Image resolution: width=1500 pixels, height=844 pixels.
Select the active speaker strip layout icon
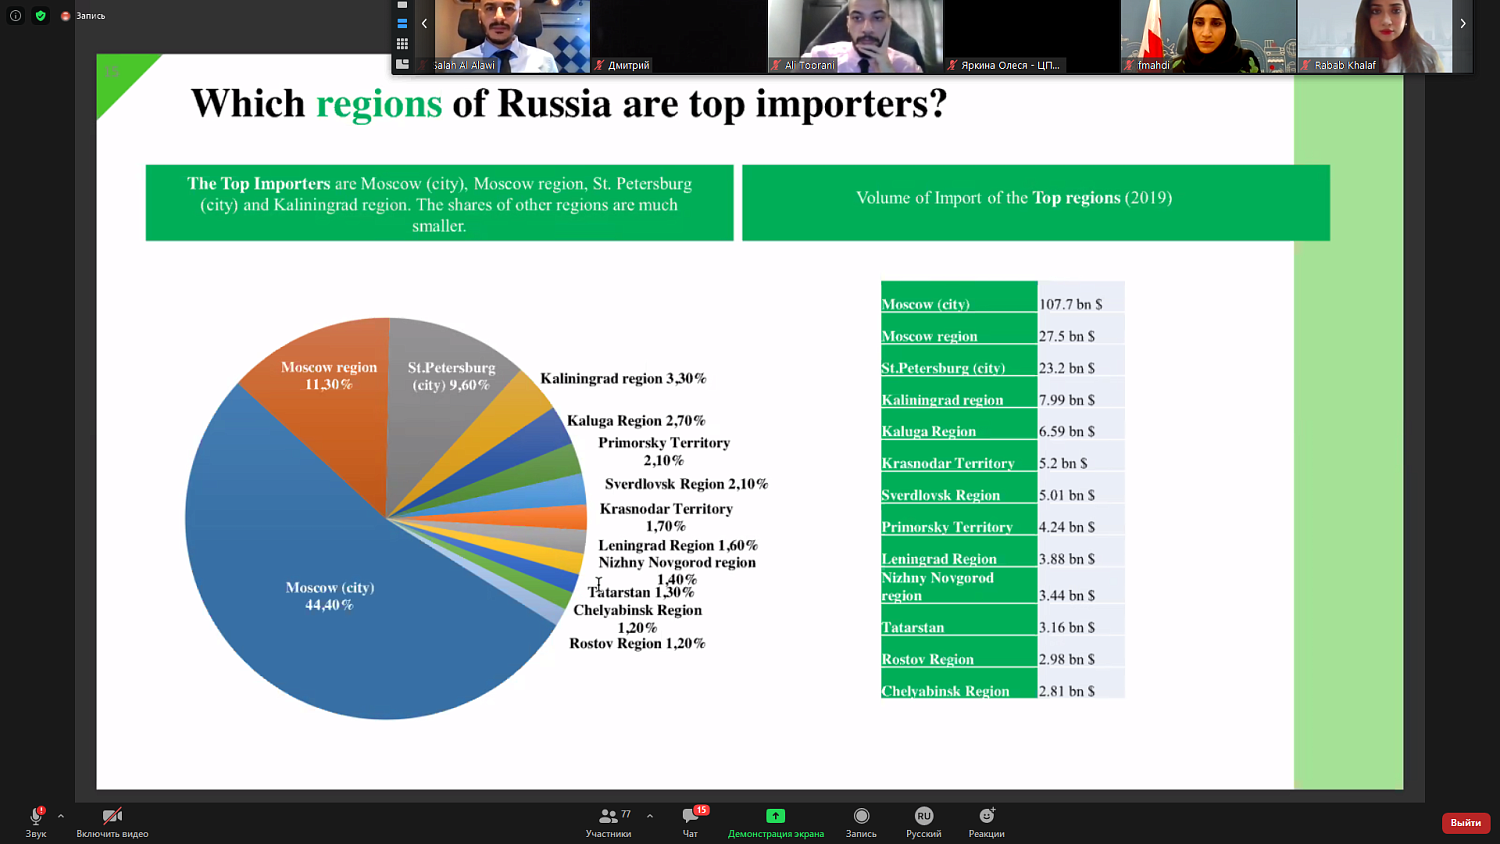tap(402, 23)
